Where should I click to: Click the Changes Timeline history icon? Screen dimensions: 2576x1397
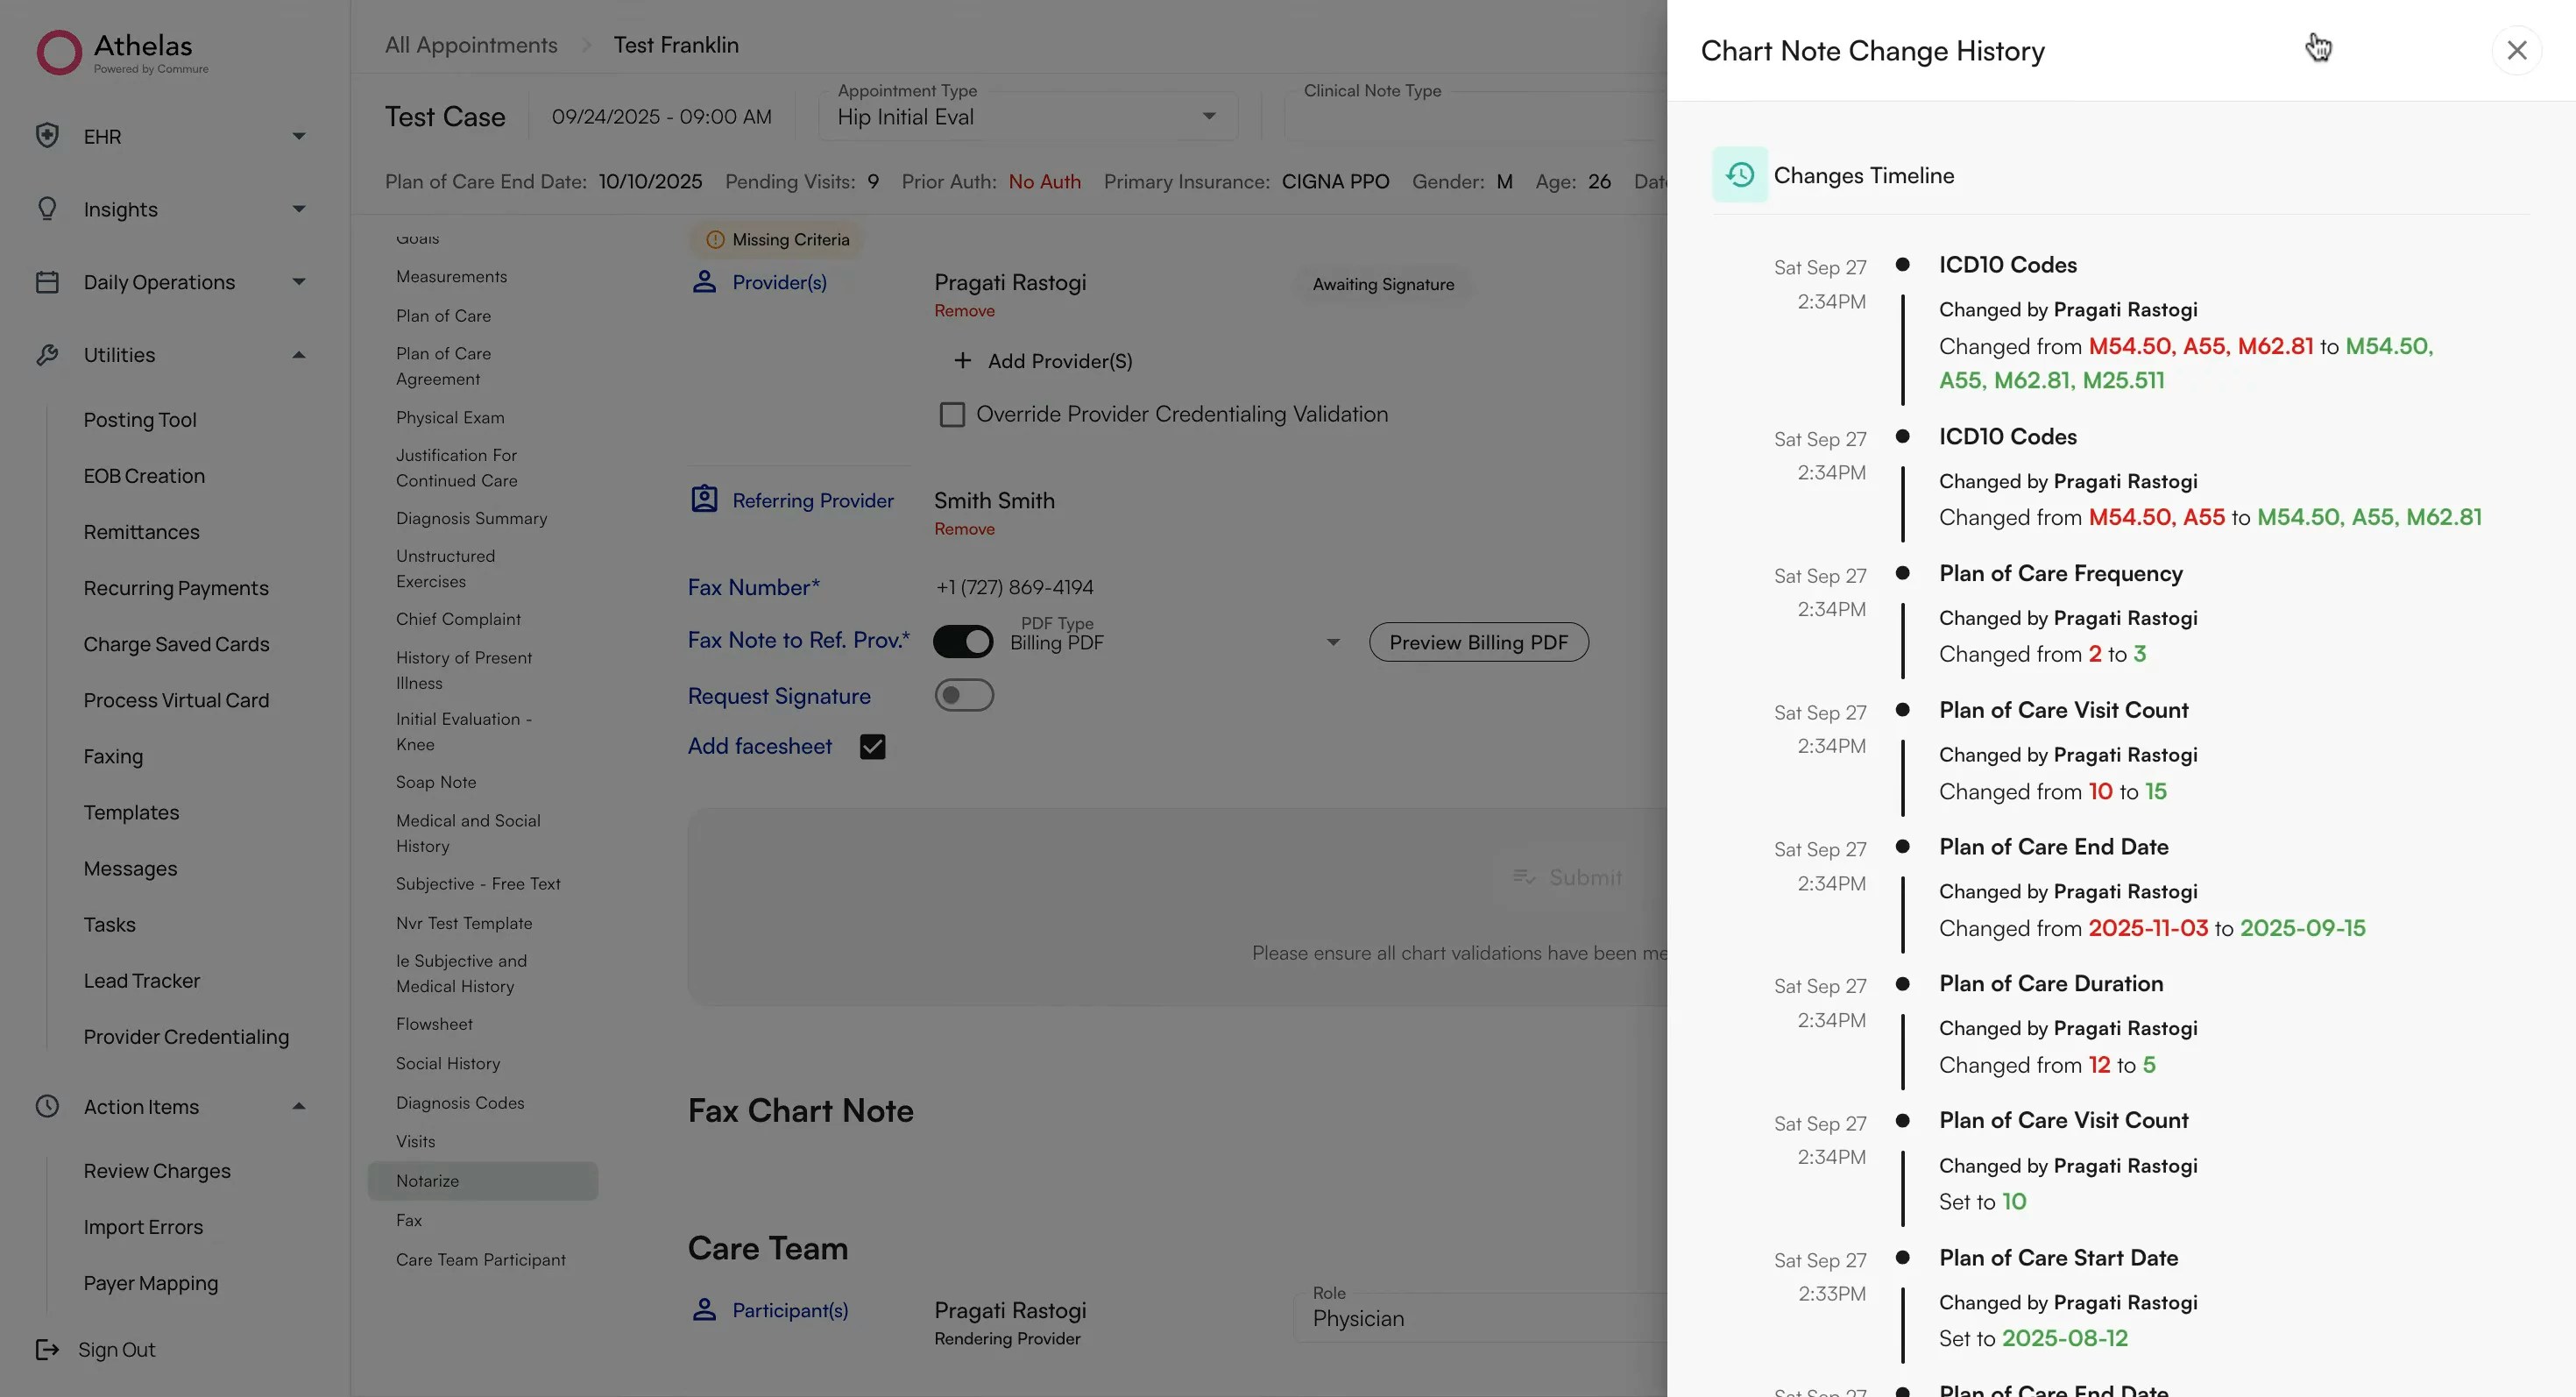pos(1739,175)
